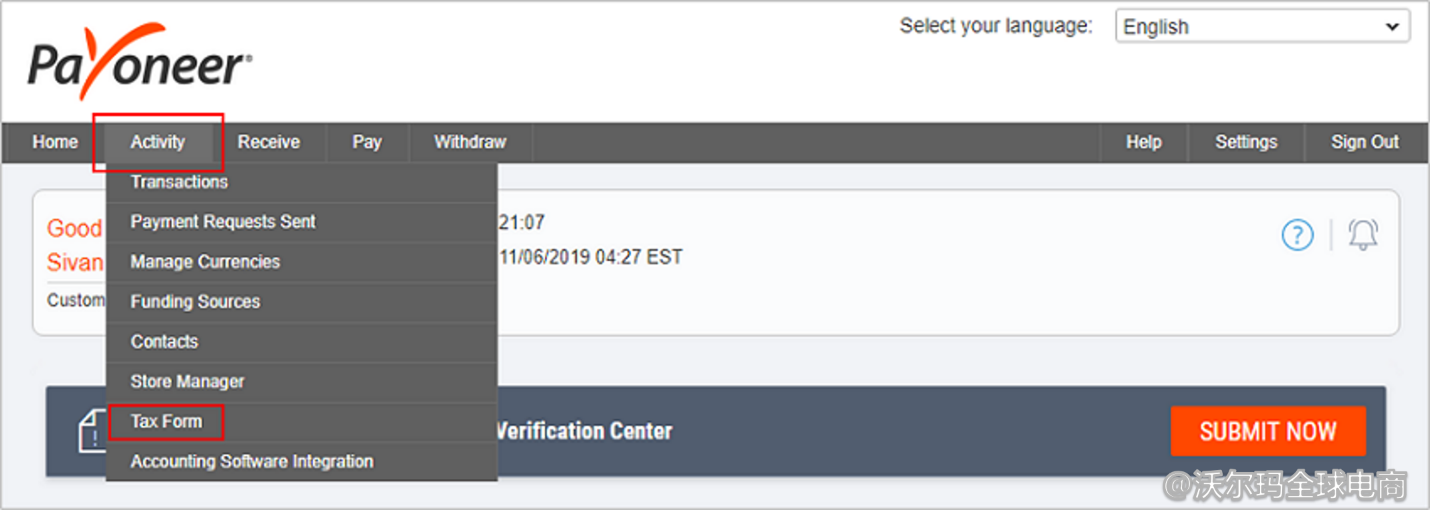Open the language selection dropdown
This screenshot has height=510, width=1430.
[1261, 27]
